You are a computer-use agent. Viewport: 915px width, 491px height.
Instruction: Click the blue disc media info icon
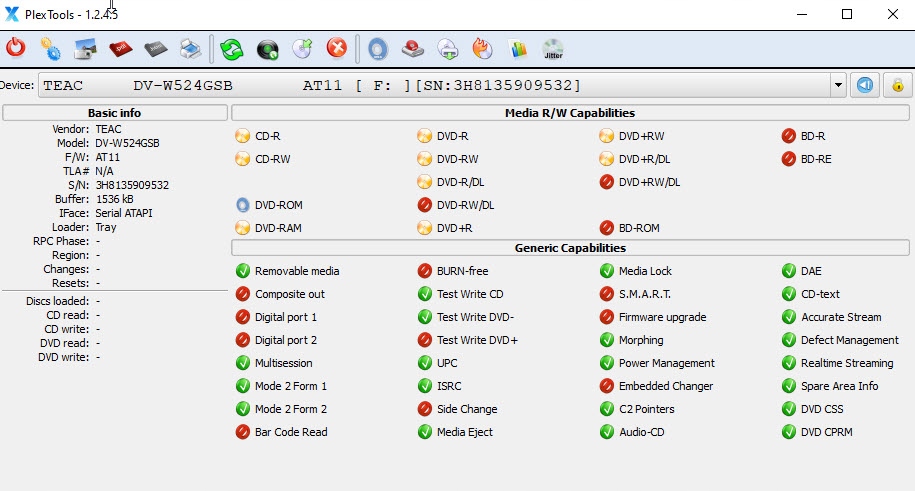point(378,49)
